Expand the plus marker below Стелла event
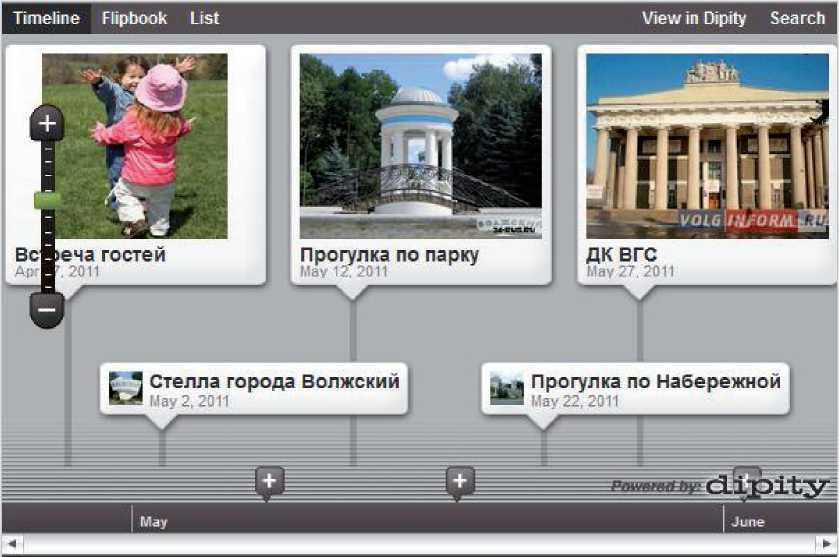 tap(269, 482)
